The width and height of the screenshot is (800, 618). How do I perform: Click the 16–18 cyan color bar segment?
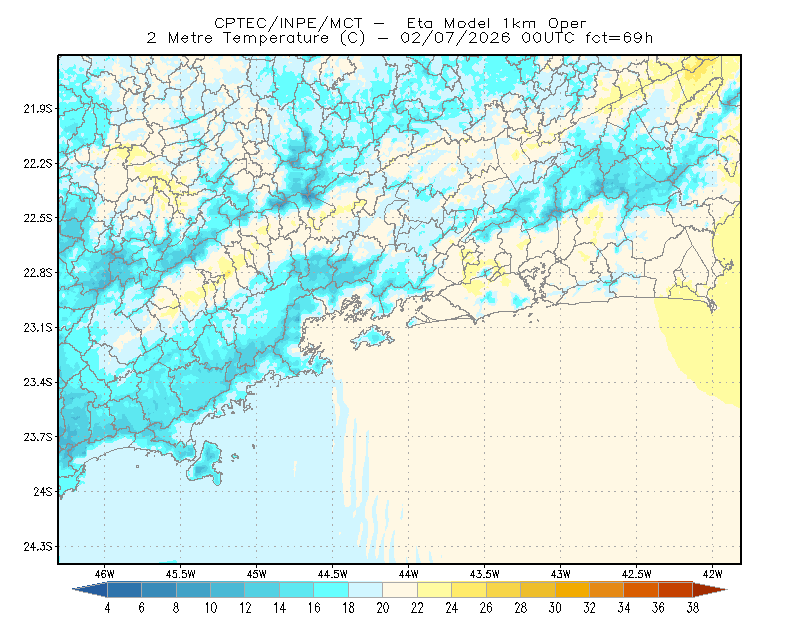click(x=331, y=590)
